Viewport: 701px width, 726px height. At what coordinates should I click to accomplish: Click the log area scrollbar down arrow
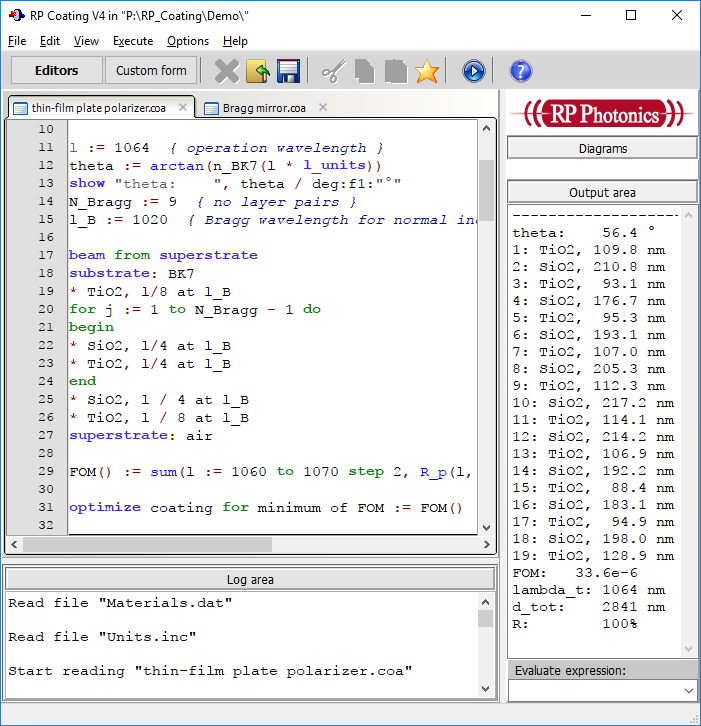[485, 689]
